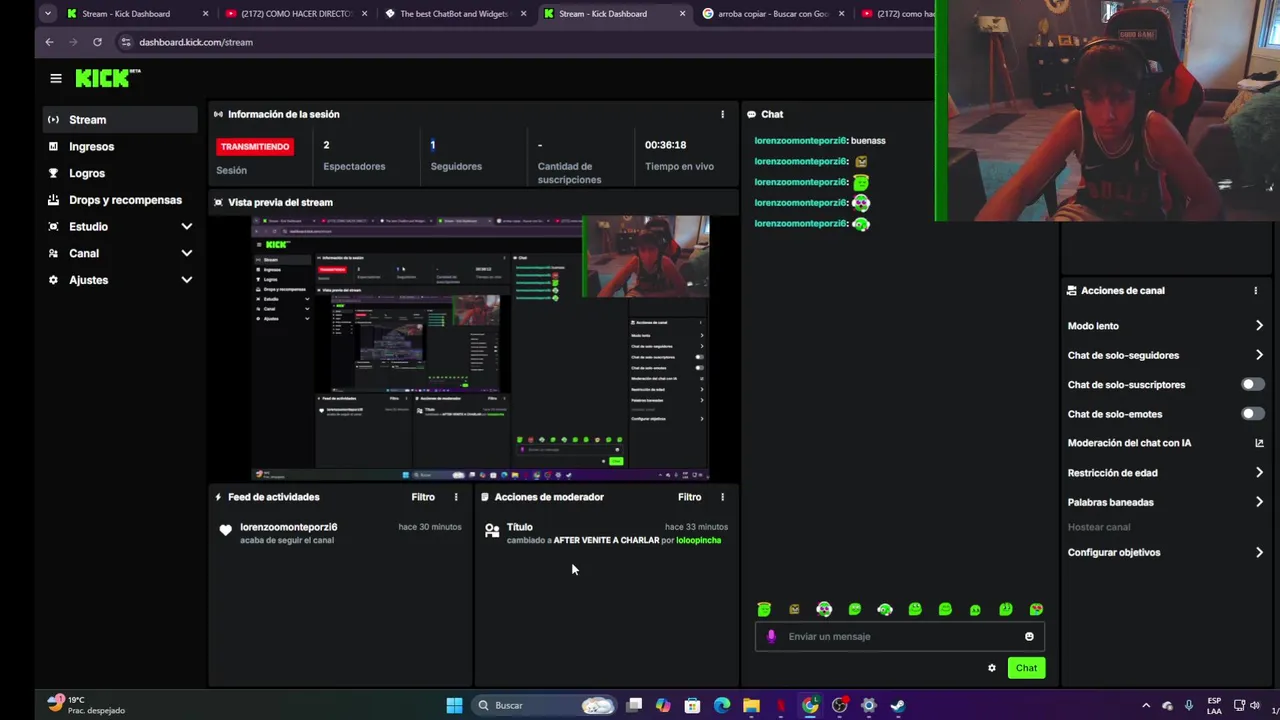Expand the Estudio sidebar section
The image size is (1280, 720).
[x=120, y=227]
